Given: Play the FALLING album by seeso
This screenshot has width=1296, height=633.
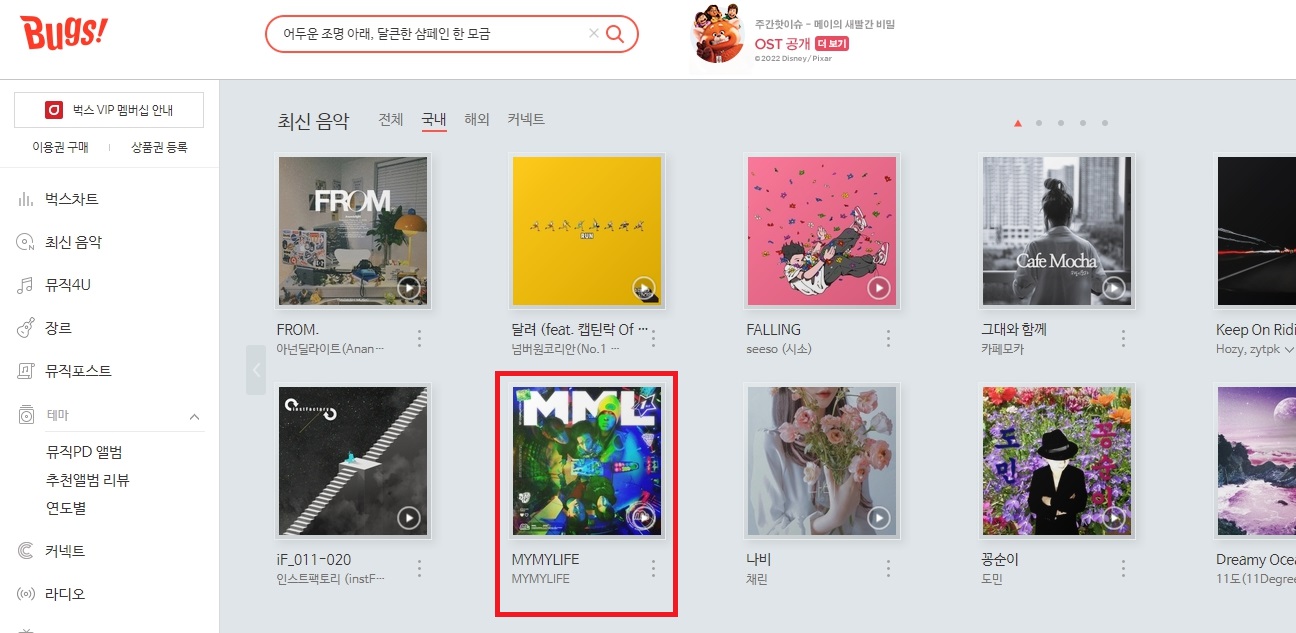Looking at the screenshot, I should click(x=878, y=288).
